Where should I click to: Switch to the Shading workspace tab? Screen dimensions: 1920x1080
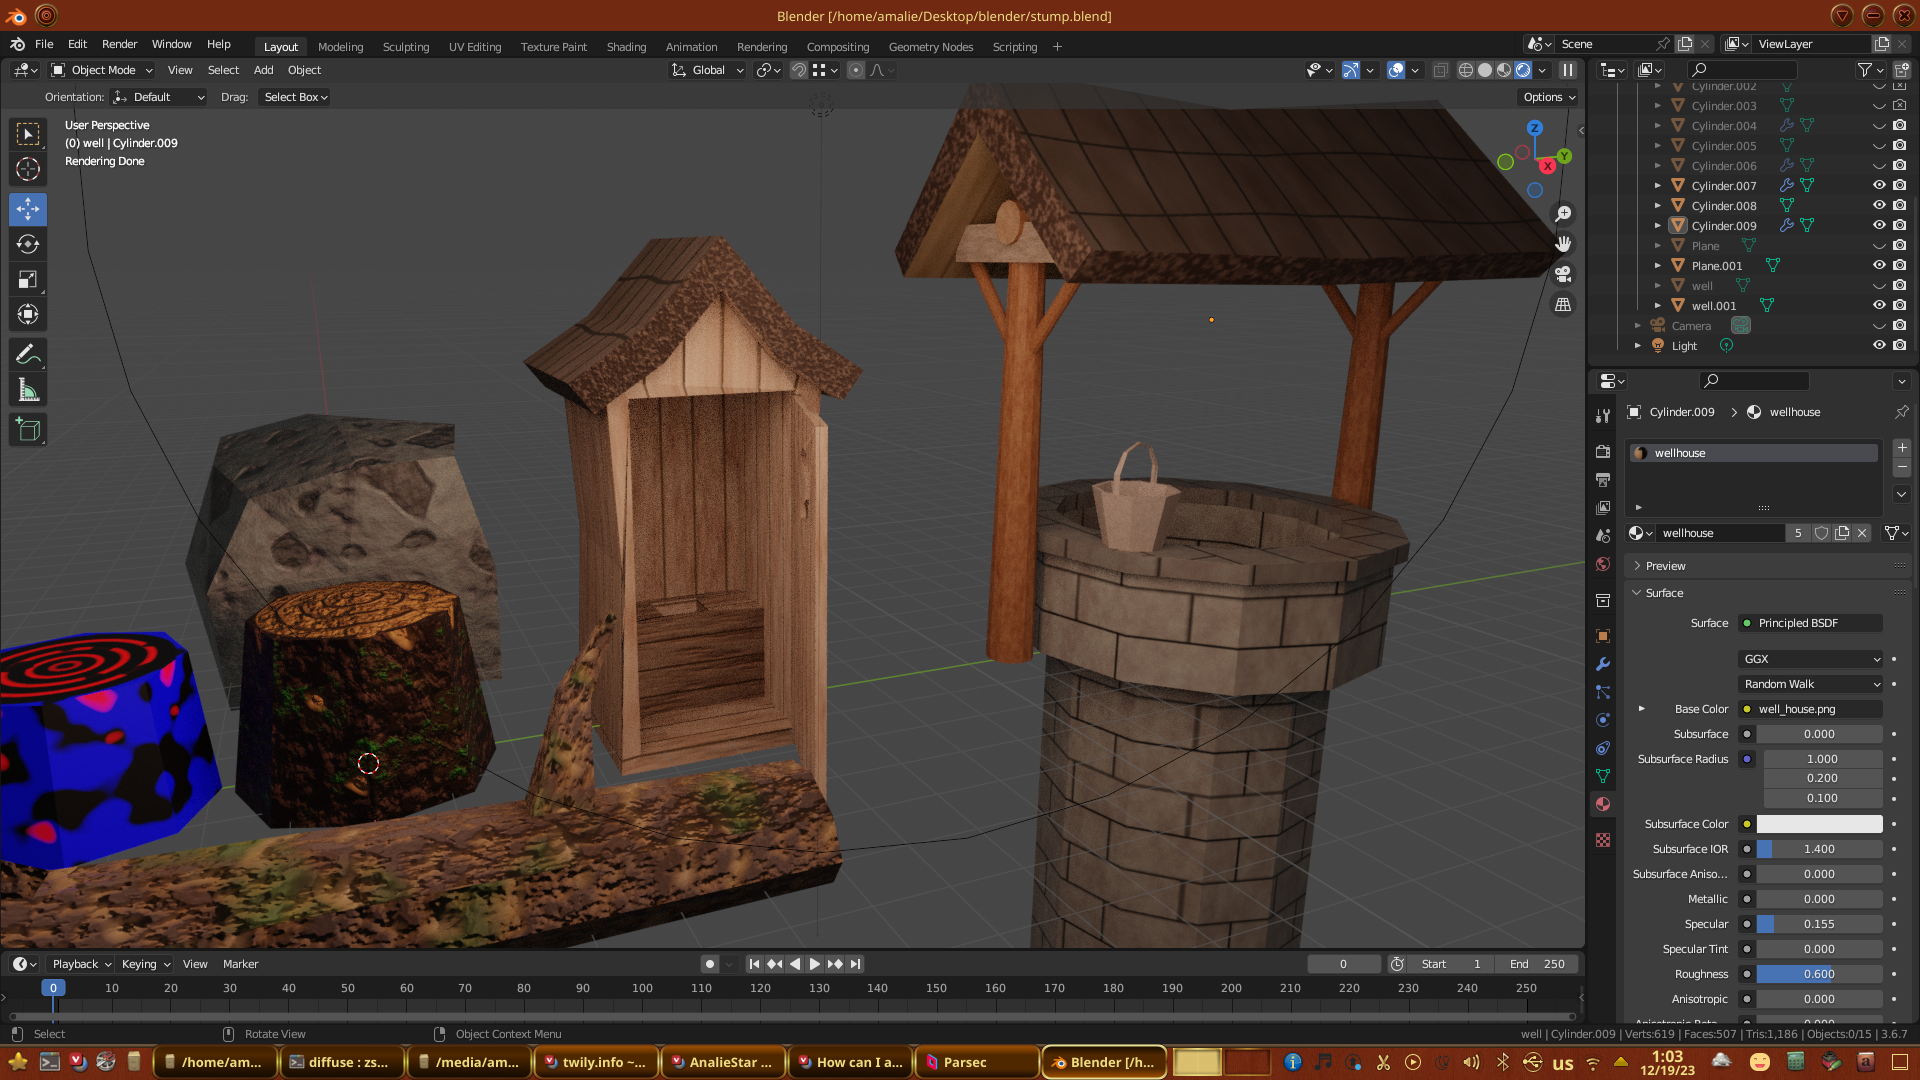(626, 47)
